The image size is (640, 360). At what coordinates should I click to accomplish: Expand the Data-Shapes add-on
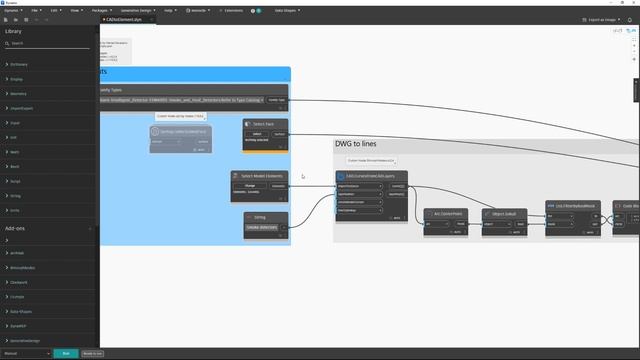click(18, 311)
